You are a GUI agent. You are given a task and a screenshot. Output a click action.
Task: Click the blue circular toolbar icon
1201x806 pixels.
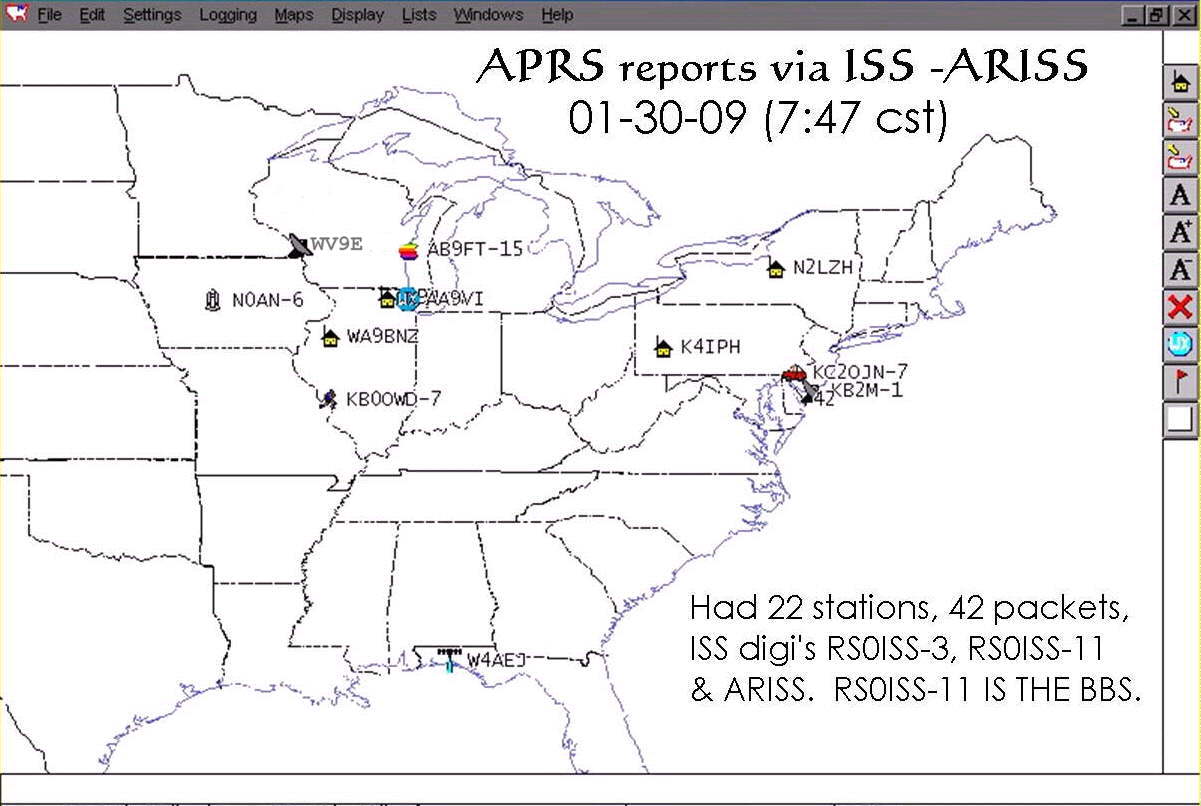click(1180, 343)
